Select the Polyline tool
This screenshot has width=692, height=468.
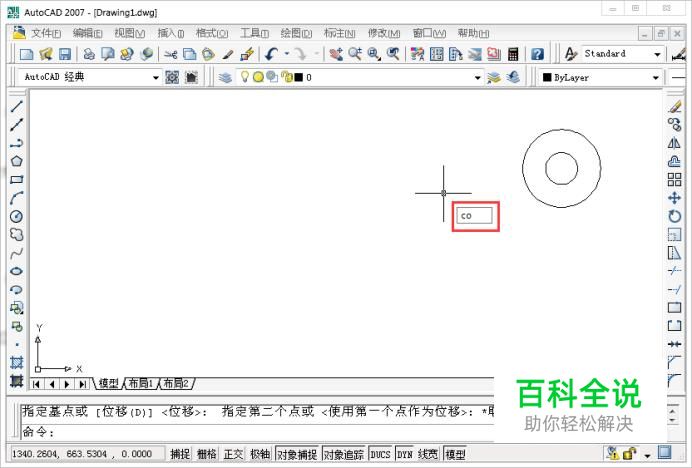coord(16,143)
